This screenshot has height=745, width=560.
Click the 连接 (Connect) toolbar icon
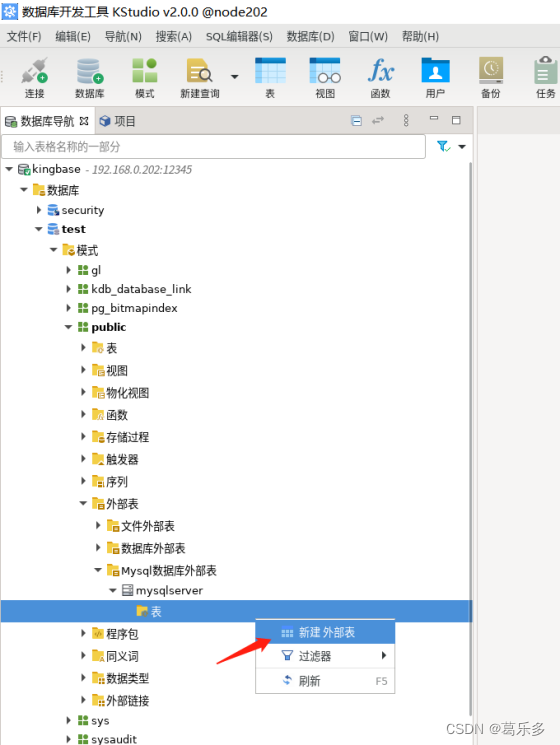(x=35, y=78)
